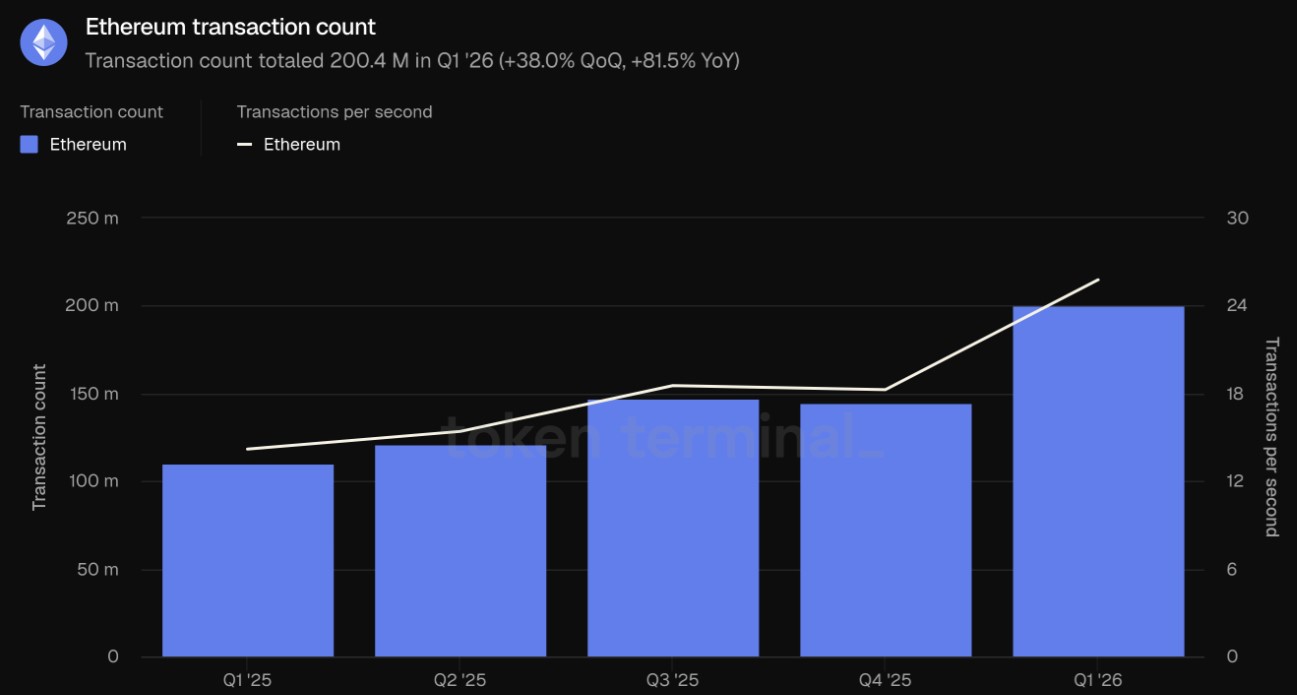Click the line's peak point above Q1 '26

1098,280
